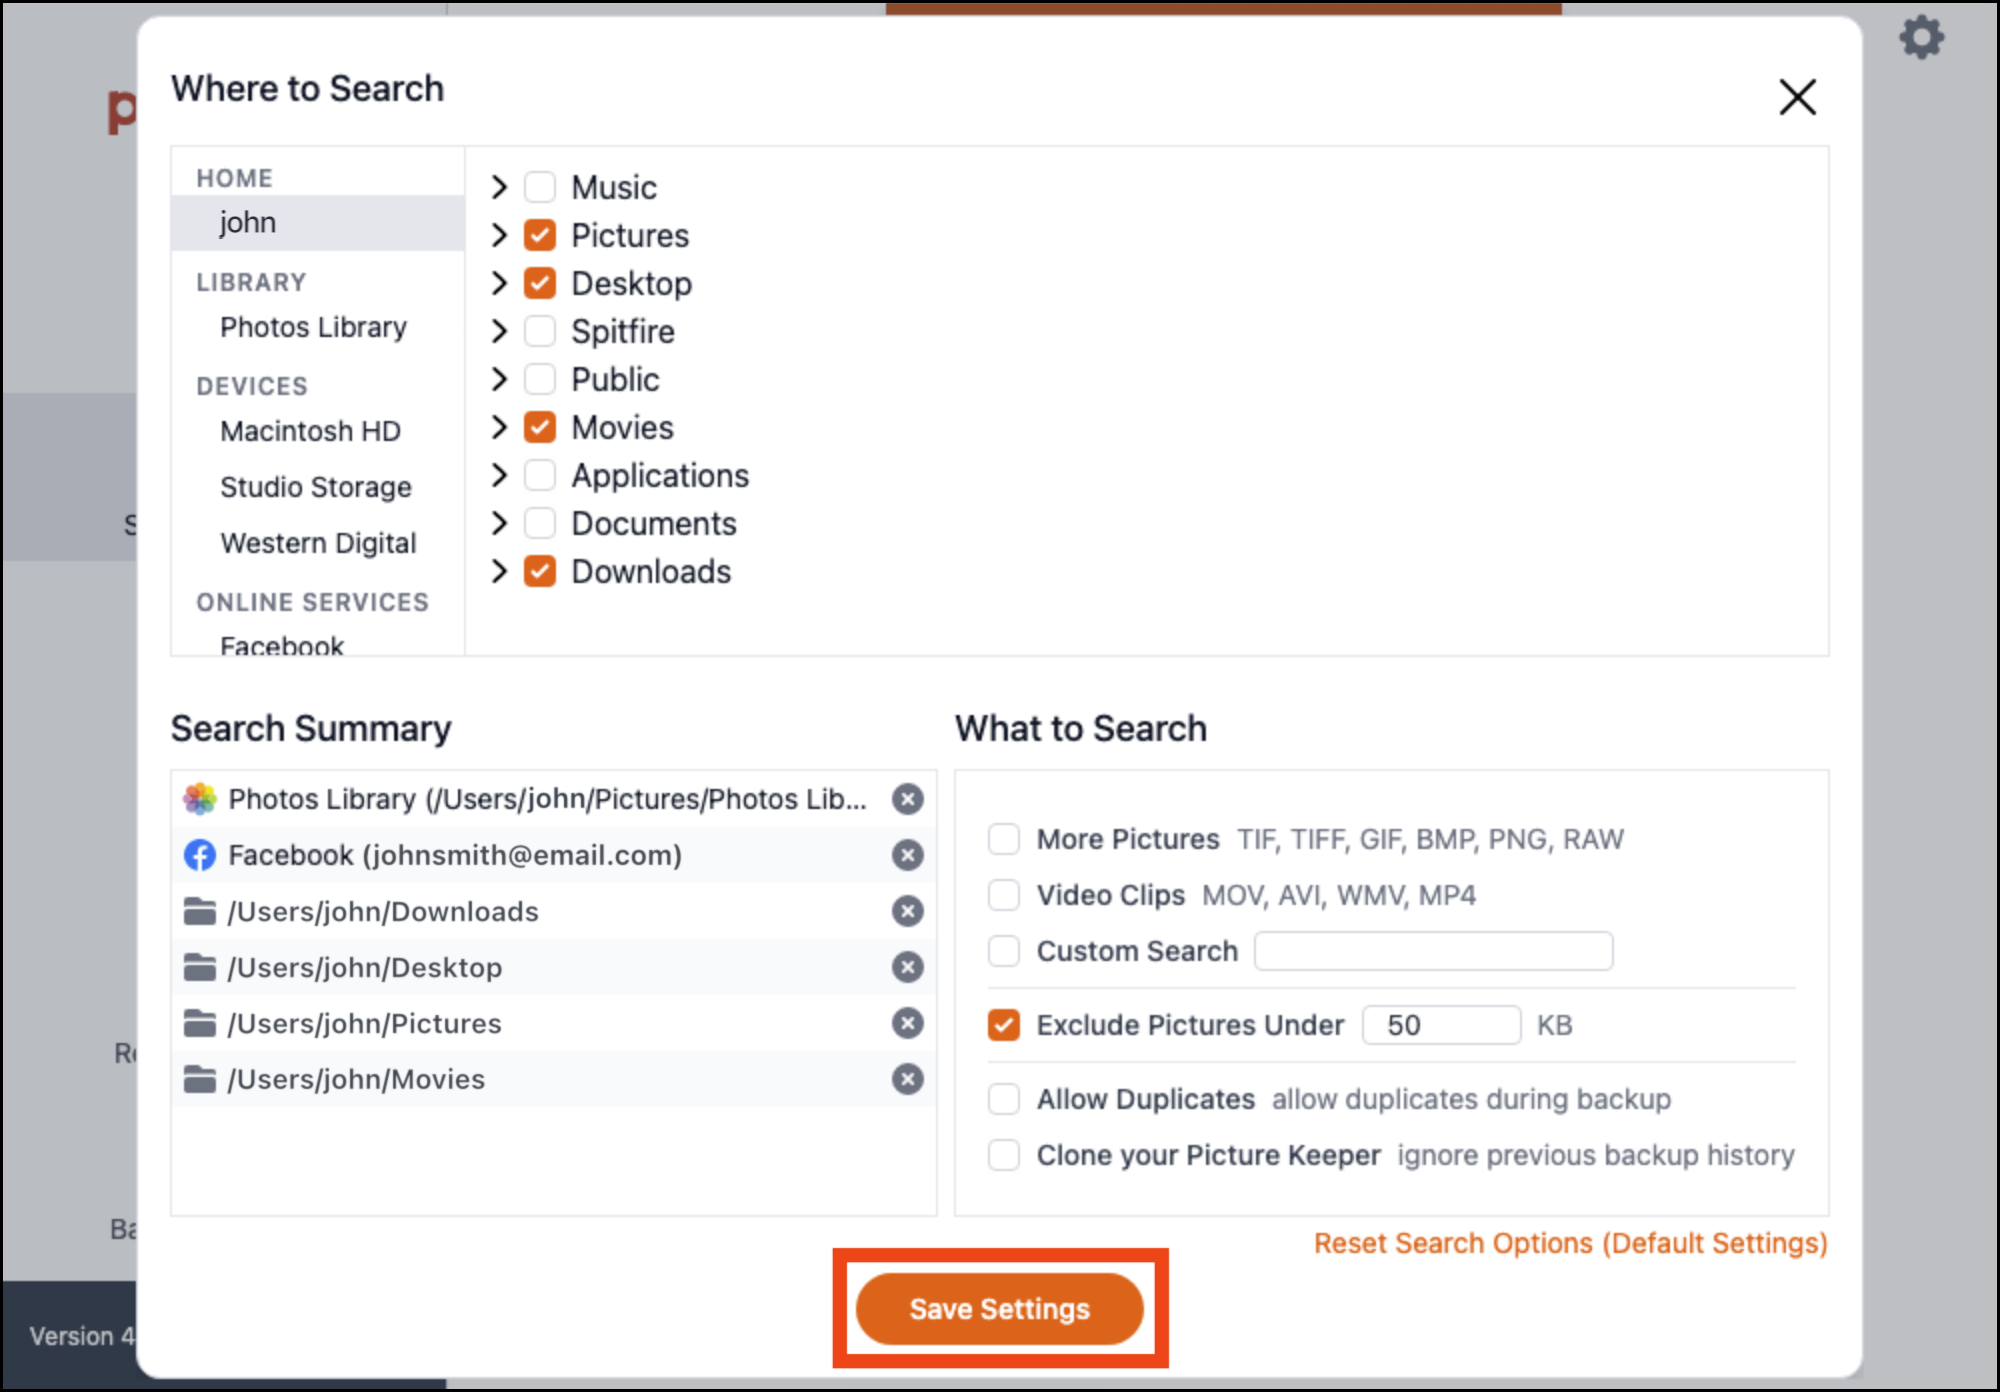Click the Pictures folder icon in summary
Viewport: 2000px width, 1392px height.
click(200, 1023)
